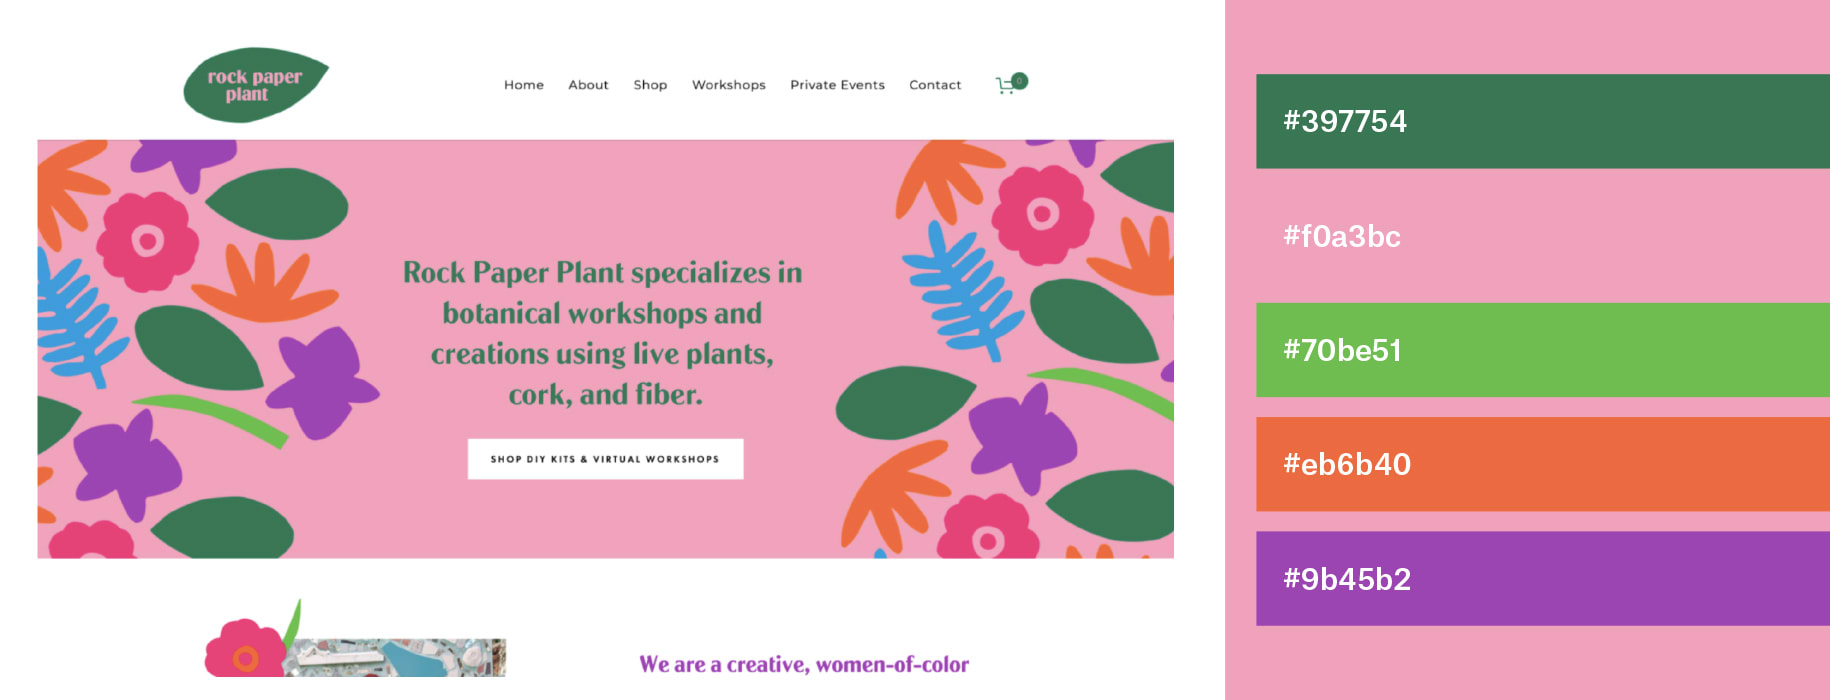Pick the orange #eb6b40 swatch

pyautogui.click(x=1543, y=464)
